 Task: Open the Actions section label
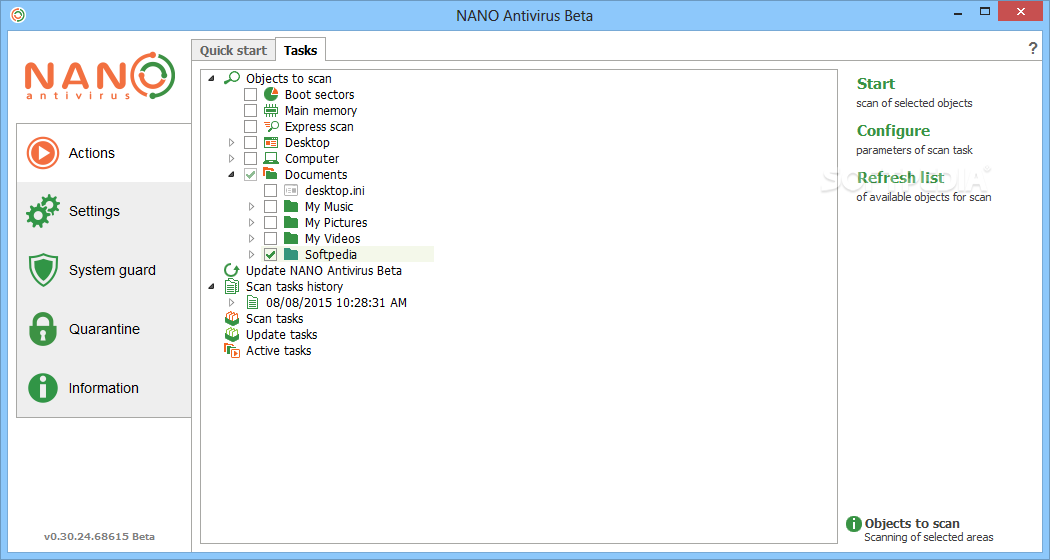pyautogui.click(x=92, y=153)
